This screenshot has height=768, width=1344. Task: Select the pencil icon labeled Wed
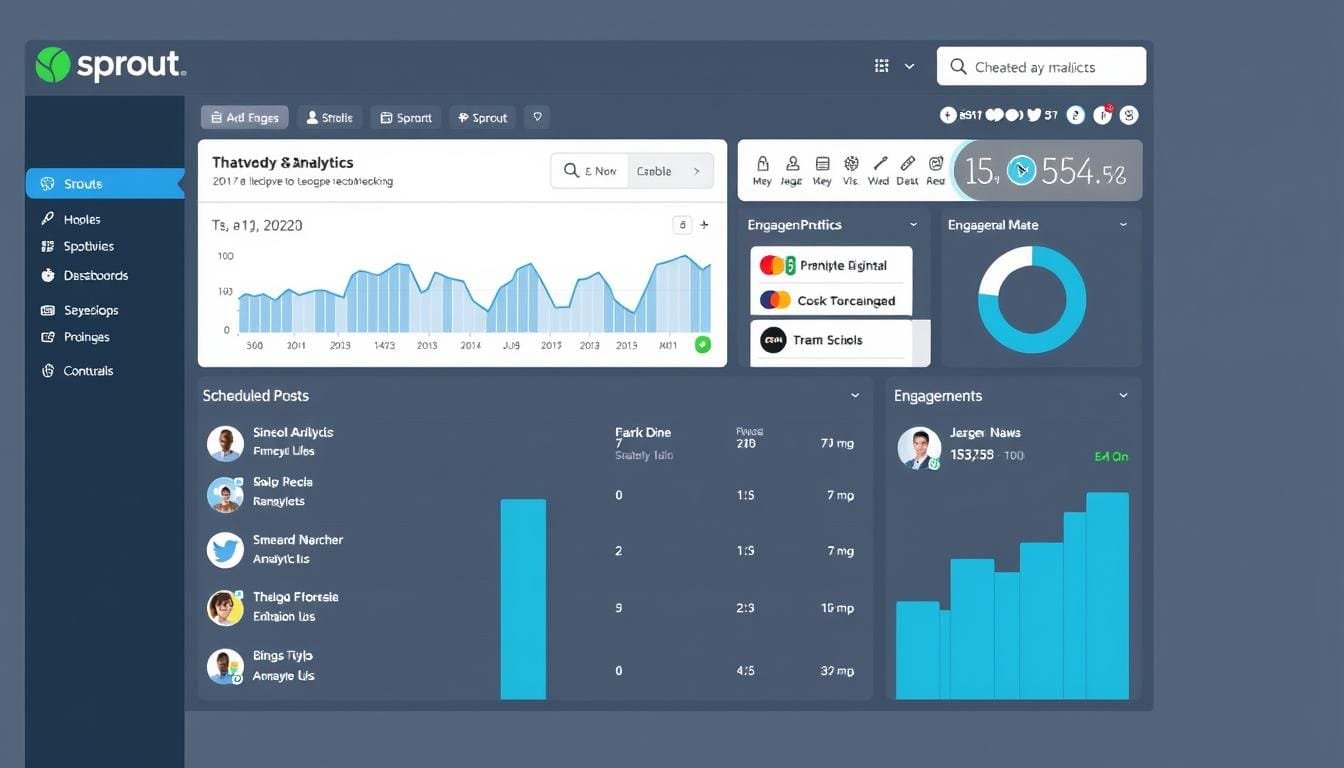pyautogui.click(x=879, y=164)
